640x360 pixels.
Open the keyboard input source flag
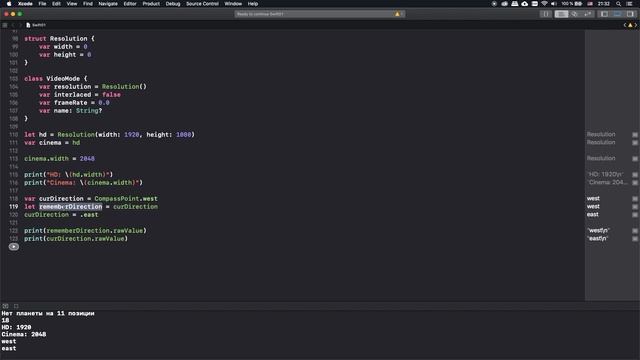point(590,4)
